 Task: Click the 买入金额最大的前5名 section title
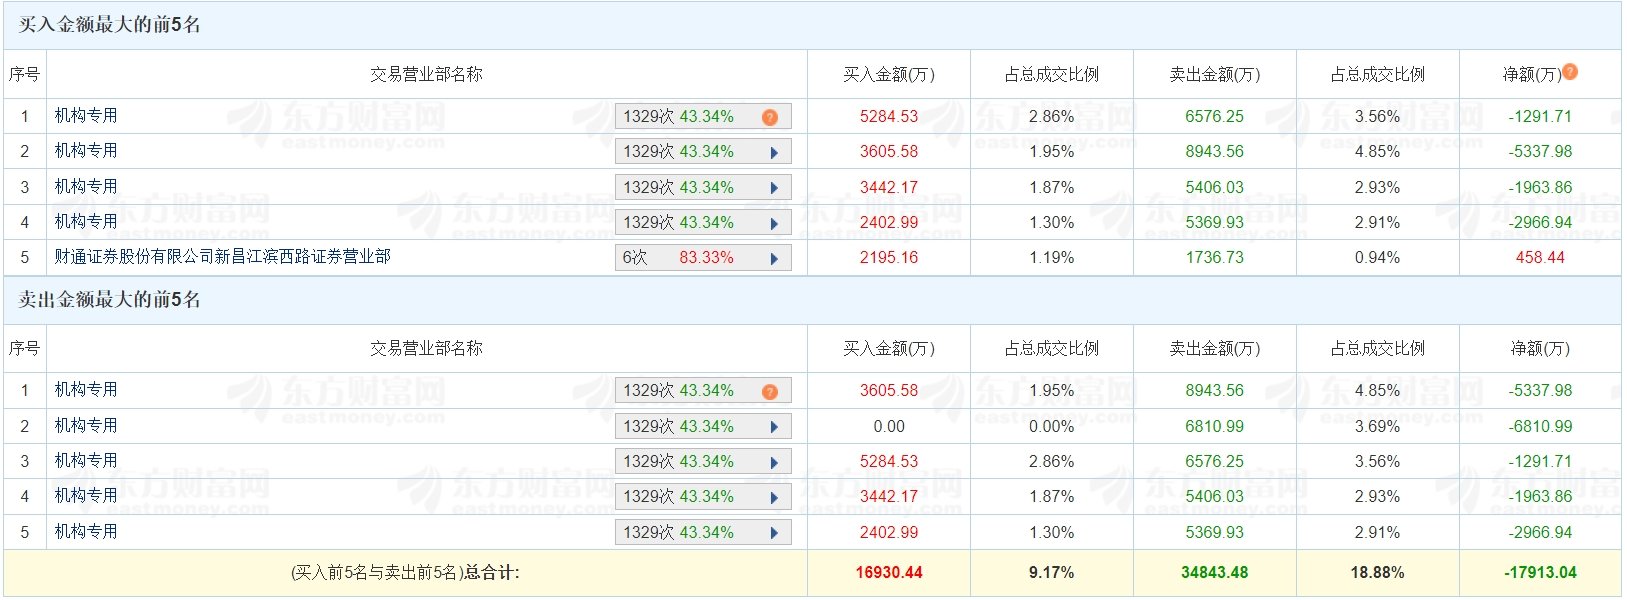tap(110, 25)
